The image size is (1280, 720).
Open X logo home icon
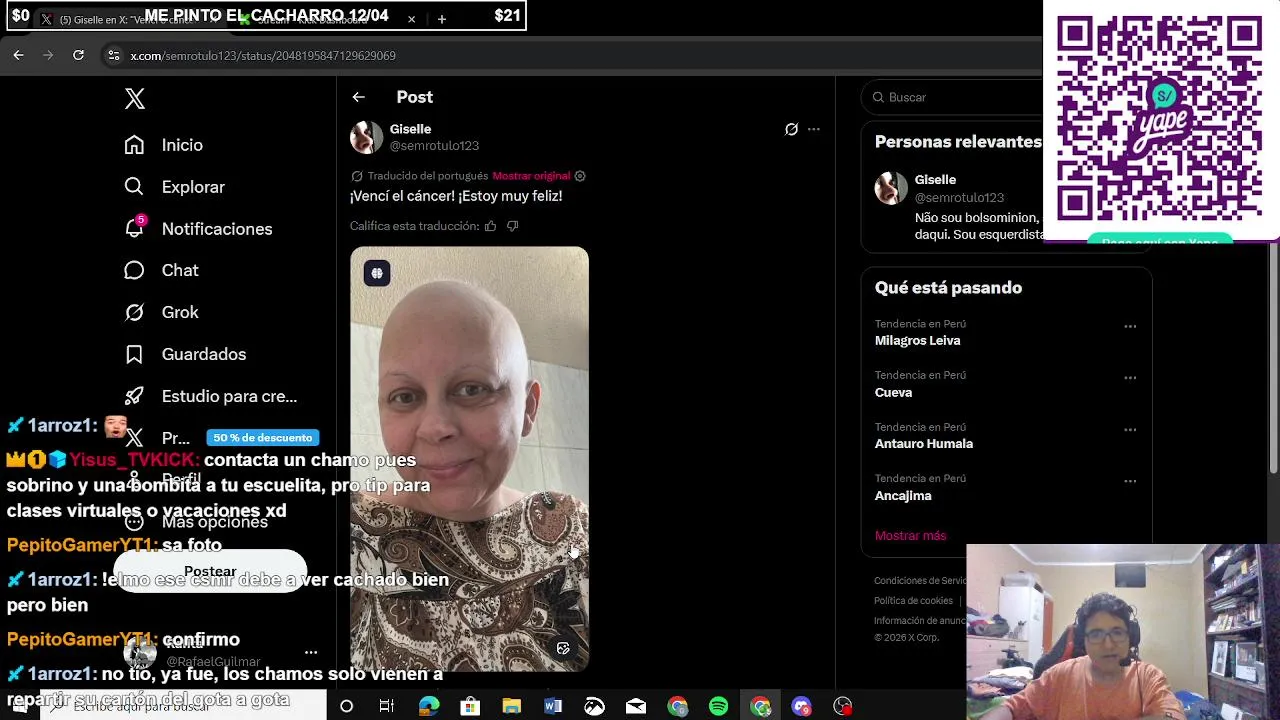pyautogui.click(x=135, y=98)
